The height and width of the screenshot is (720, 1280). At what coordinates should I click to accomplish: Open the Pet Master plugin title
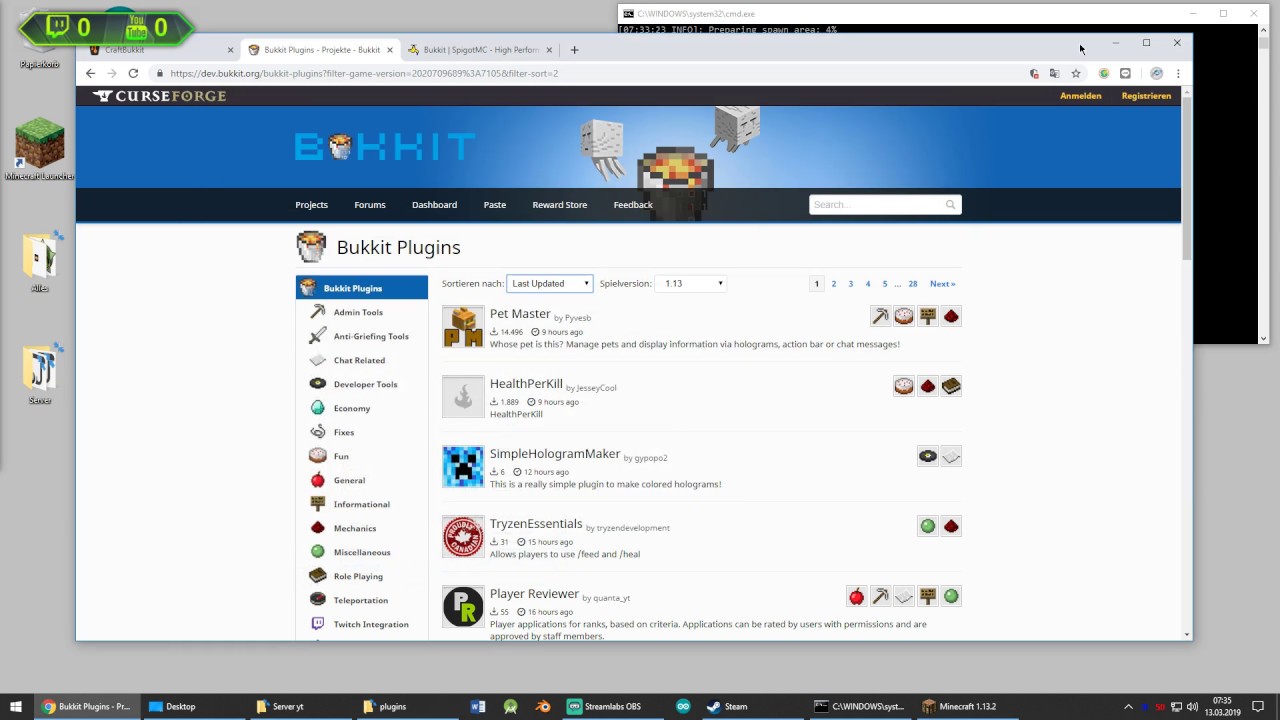(x=520, y=314)
